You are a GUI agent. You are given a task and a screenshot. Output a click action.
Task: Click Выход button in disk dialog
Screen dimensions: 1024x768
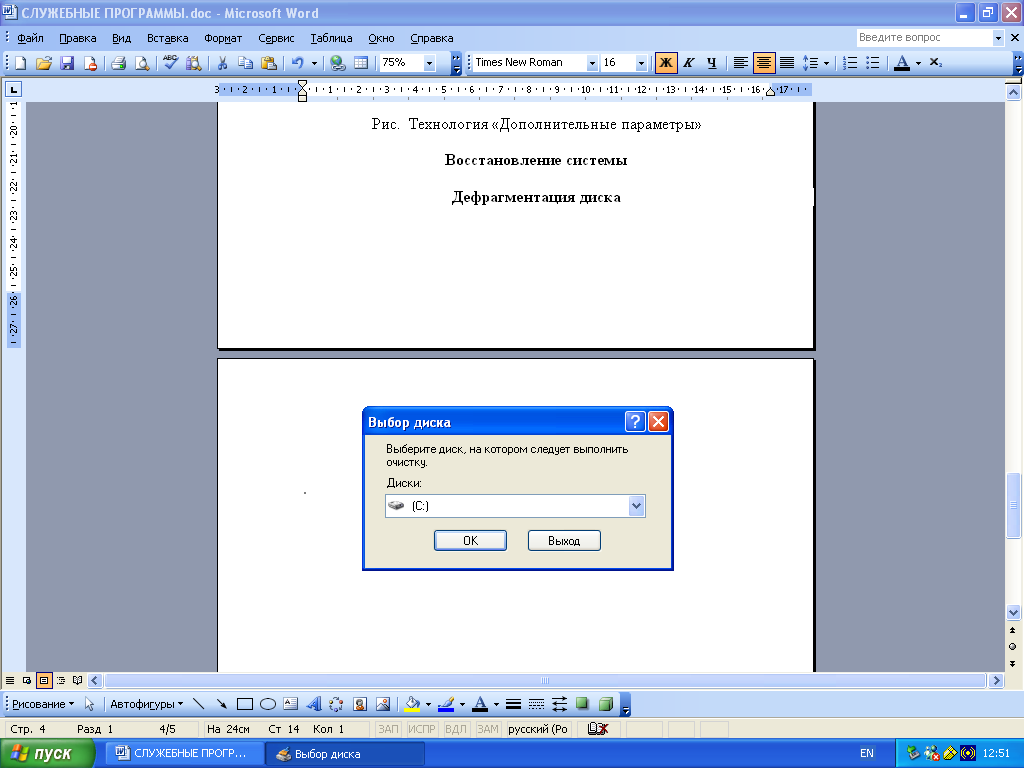[564, 541]
